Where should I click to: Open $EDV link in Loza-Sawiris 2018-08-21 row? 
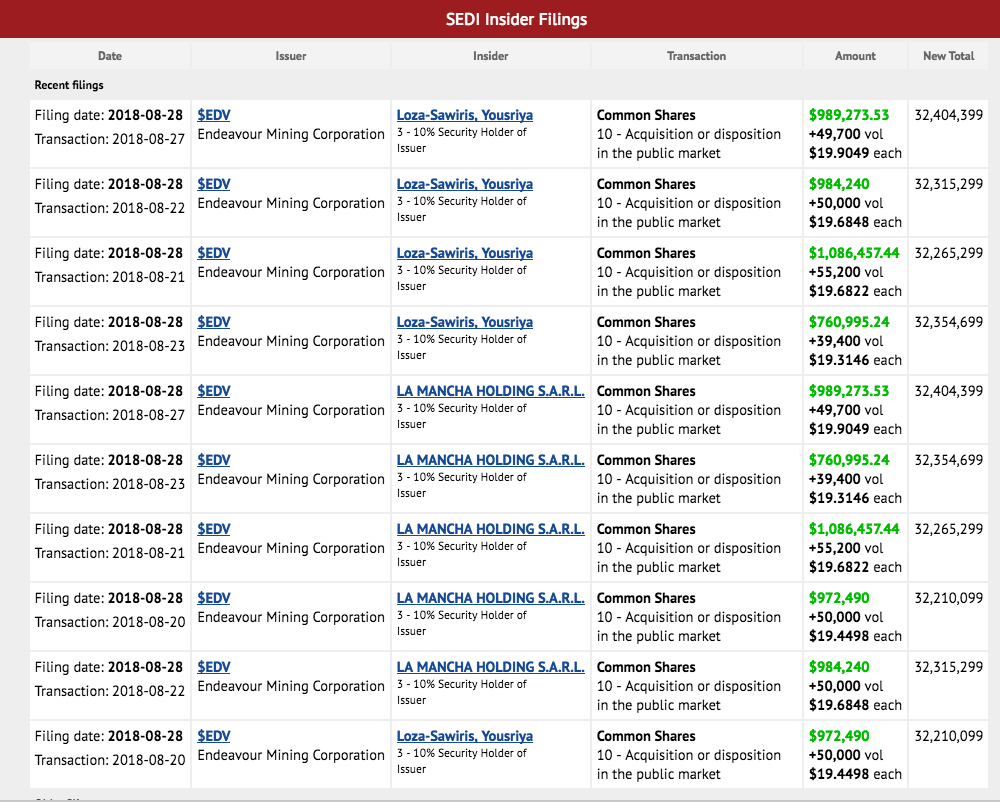point(214,253)
